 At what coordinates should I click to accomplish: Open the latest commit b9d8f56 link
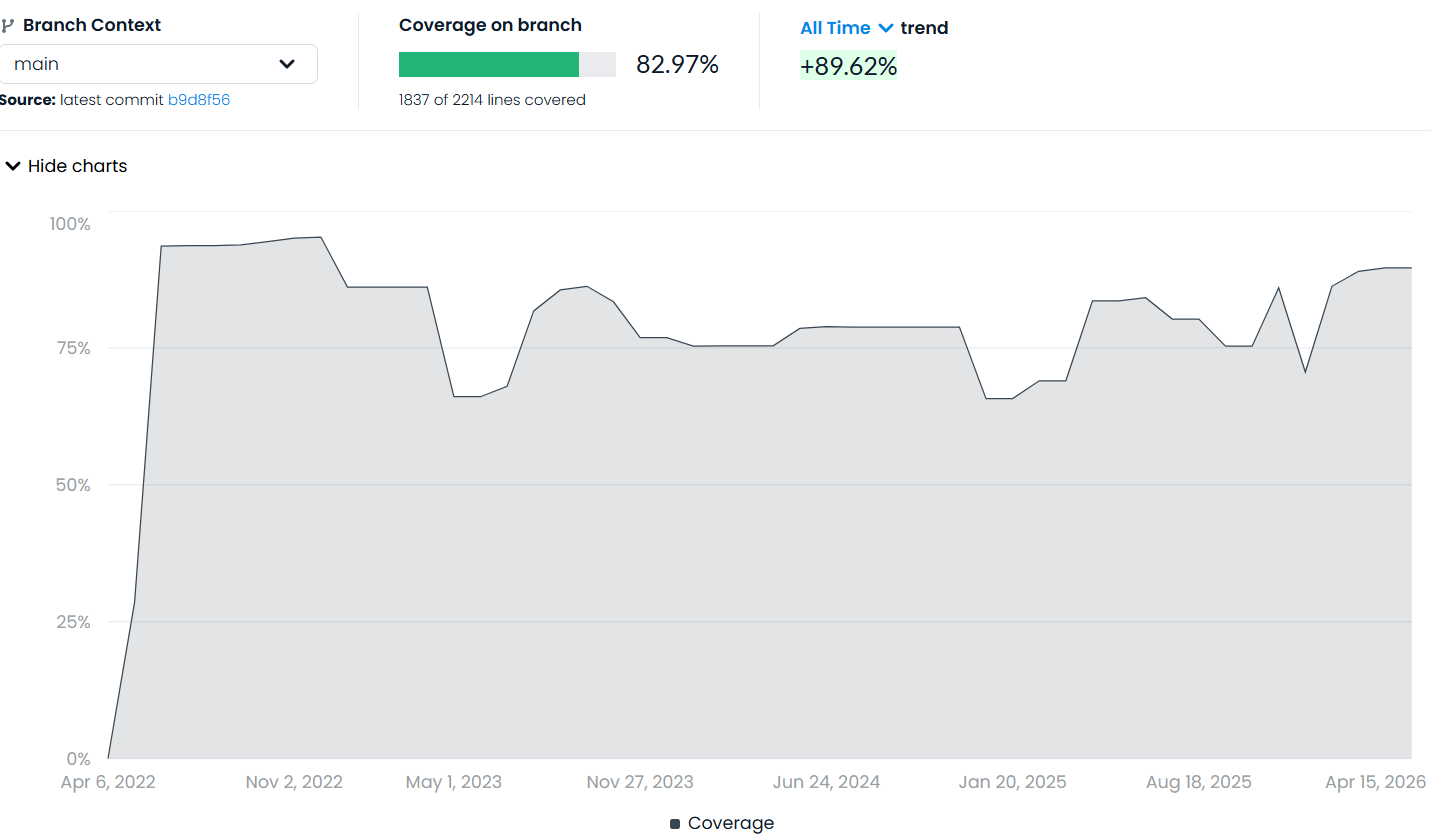point(199,100)
